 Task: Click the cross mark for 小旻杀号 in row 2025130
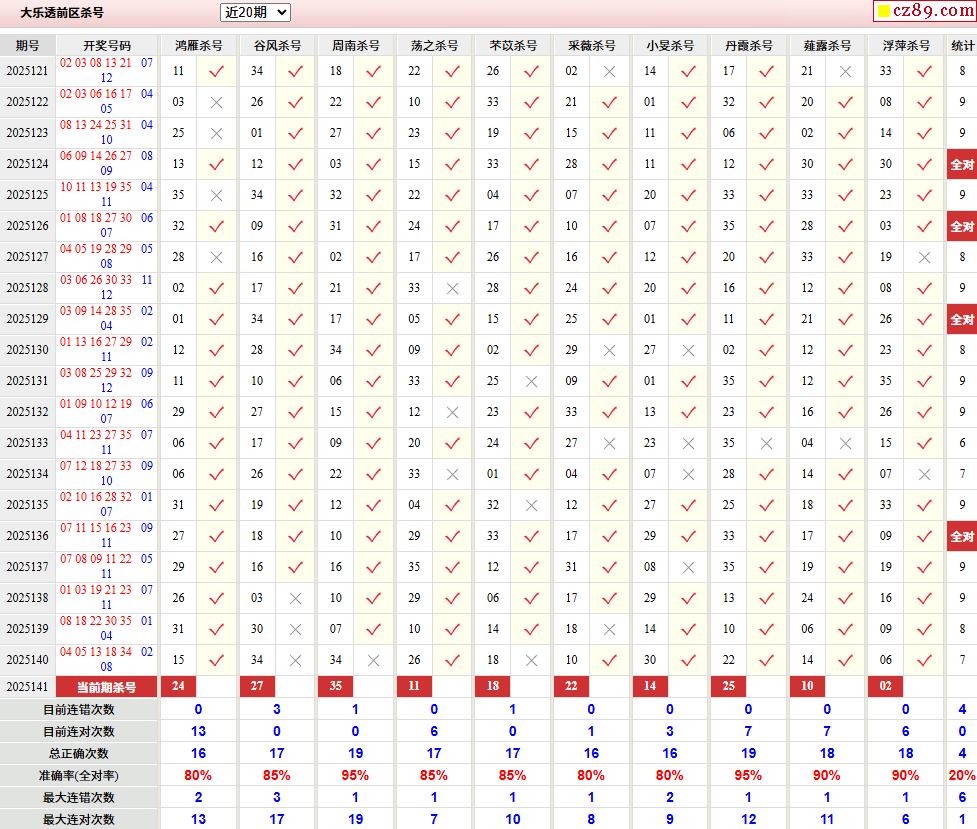[x=688, y=350]
